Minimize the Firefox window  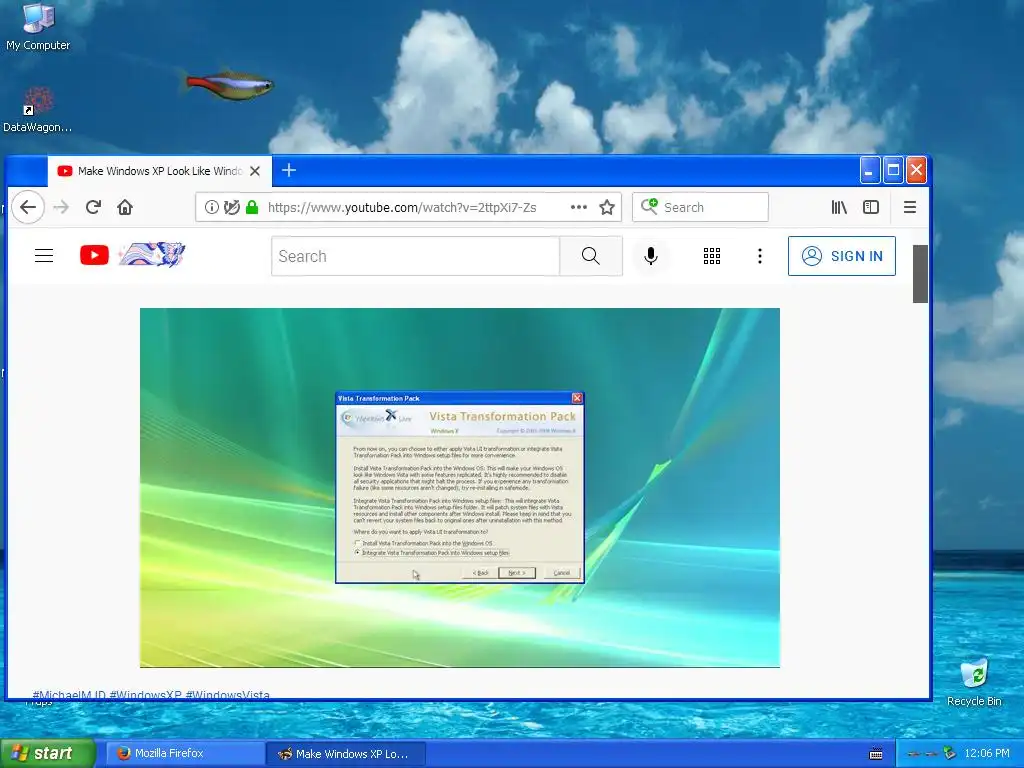(x=869, y=171)
